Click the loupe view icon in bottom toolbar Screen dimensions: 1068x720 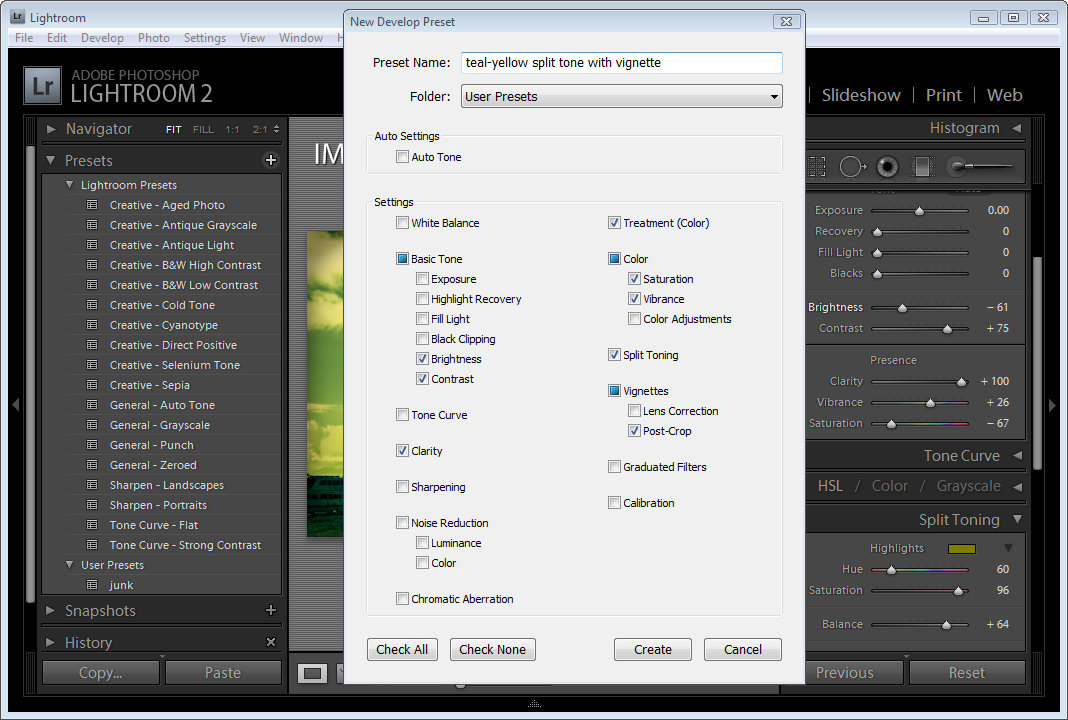coord(313,673)
